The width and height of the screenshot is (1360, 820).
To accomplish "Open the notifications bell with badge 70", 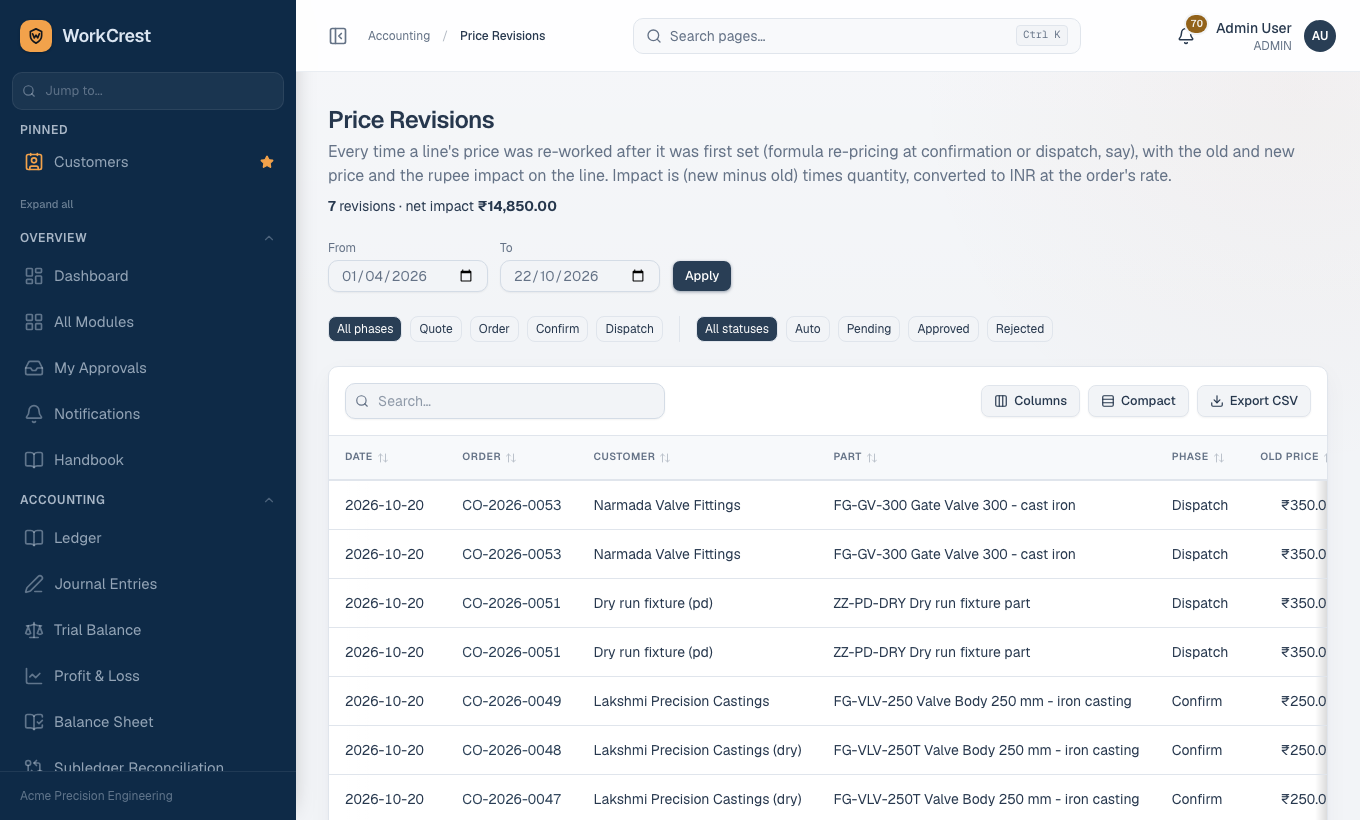I will pos(1186,36).
